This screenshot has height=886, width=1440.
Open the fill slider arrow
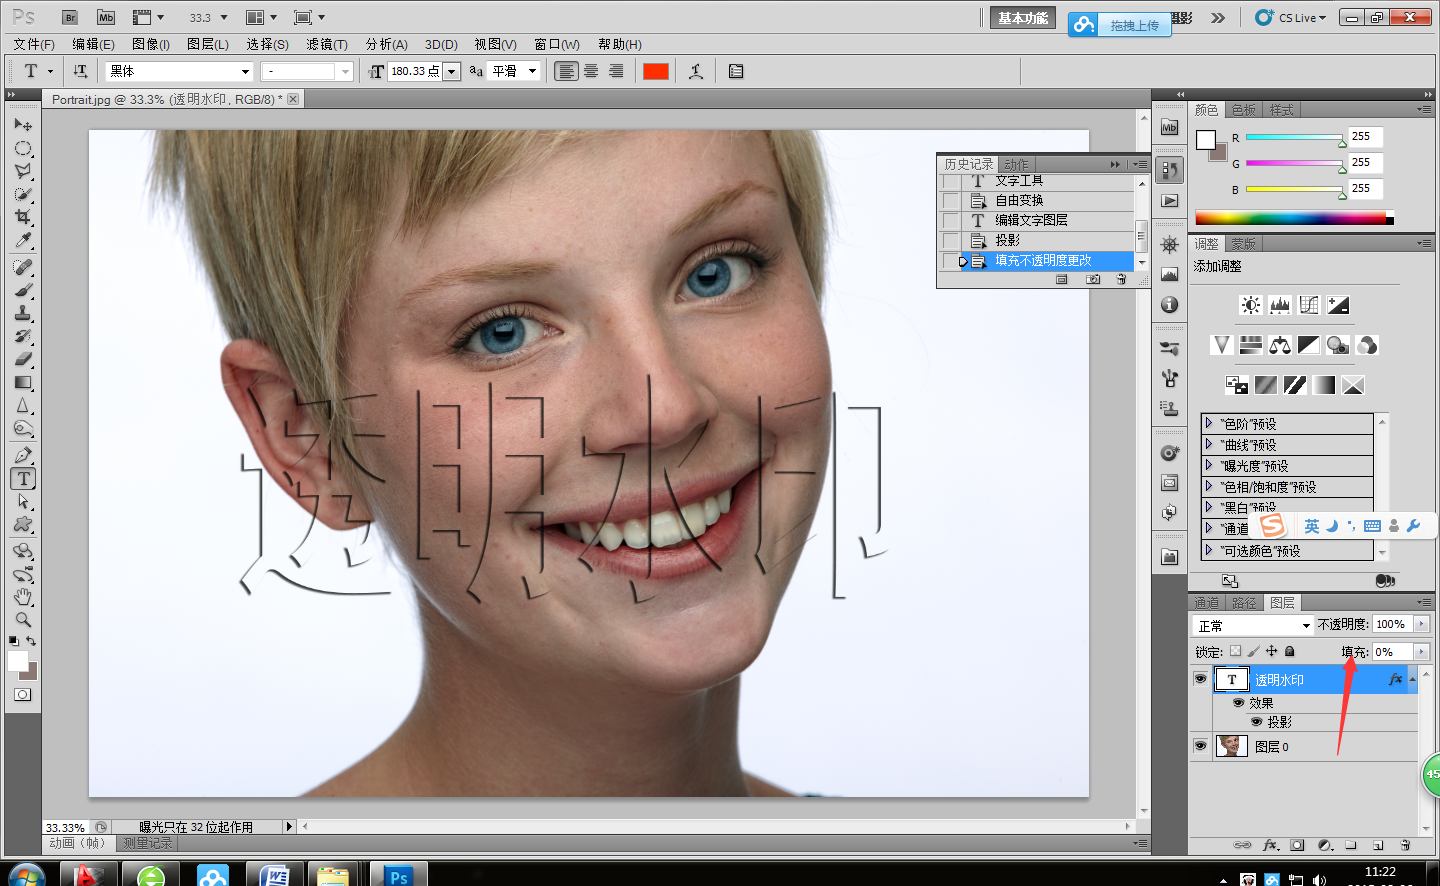[1422, 652]
